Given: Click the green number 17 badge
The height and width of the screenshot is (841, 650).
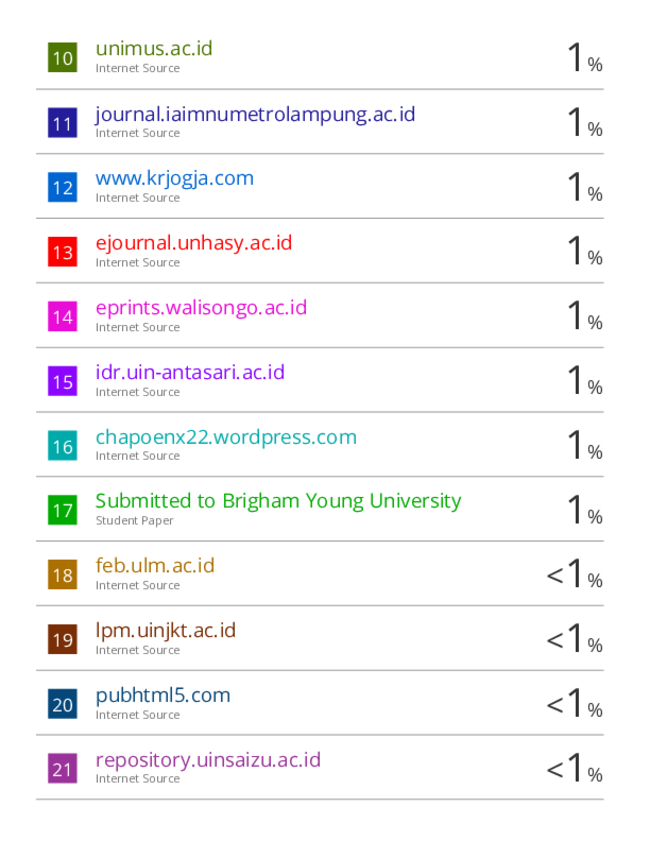Looking at the screenshot, I should coord(62,510).
